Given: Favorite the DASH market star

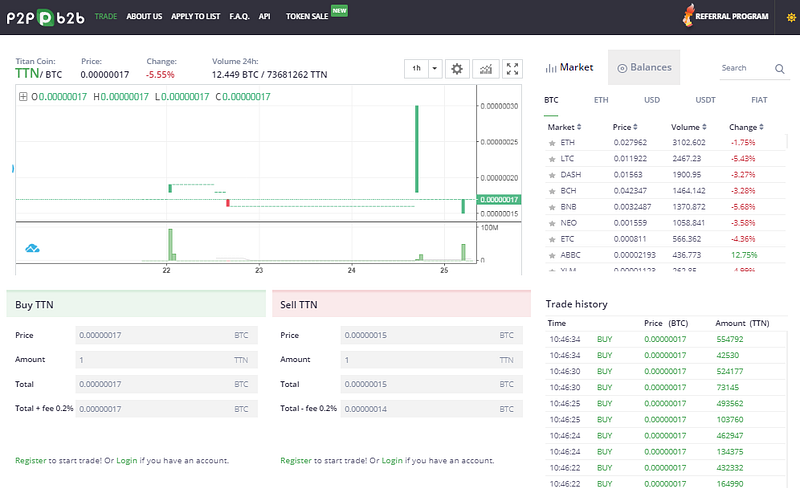Looking at the screenshot, I should (552, 176).
